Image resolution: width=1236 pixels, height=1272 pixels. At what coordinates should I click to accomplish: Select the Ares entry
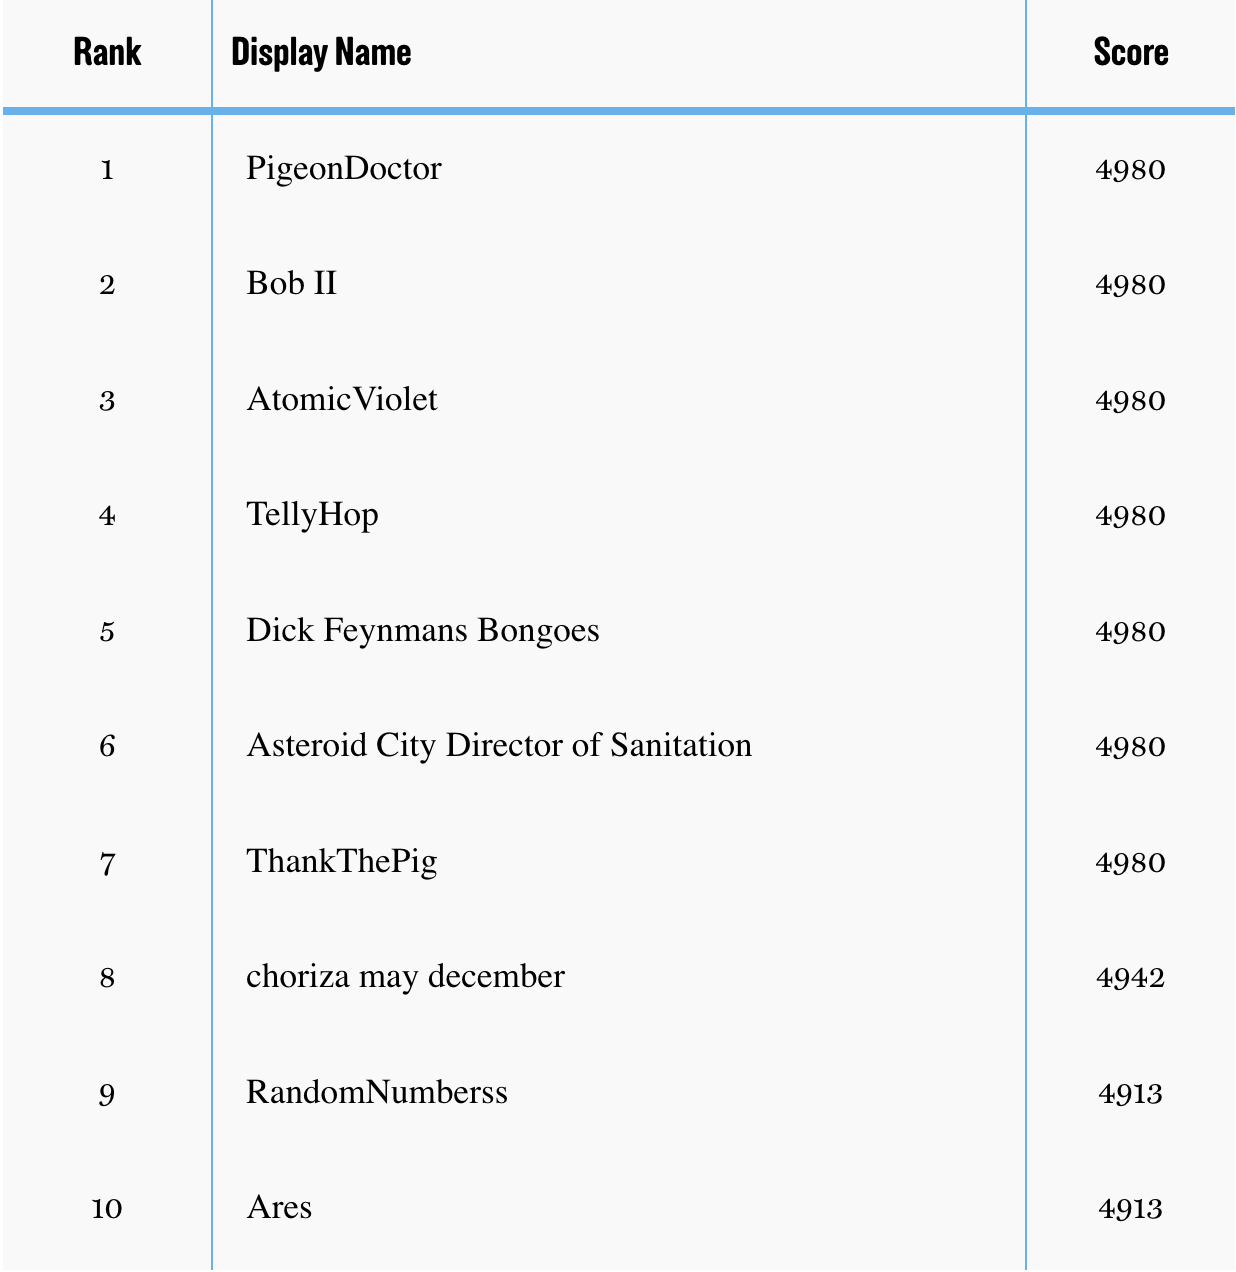tap(279, 1208)
